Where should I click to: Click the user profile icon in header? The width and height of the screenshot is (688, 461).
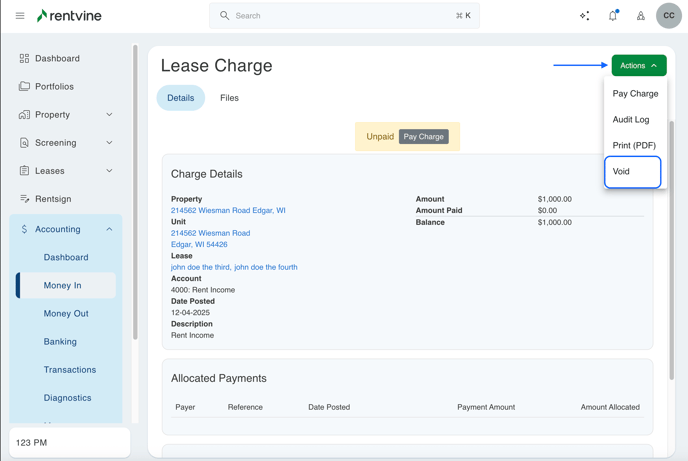[641, 16]
